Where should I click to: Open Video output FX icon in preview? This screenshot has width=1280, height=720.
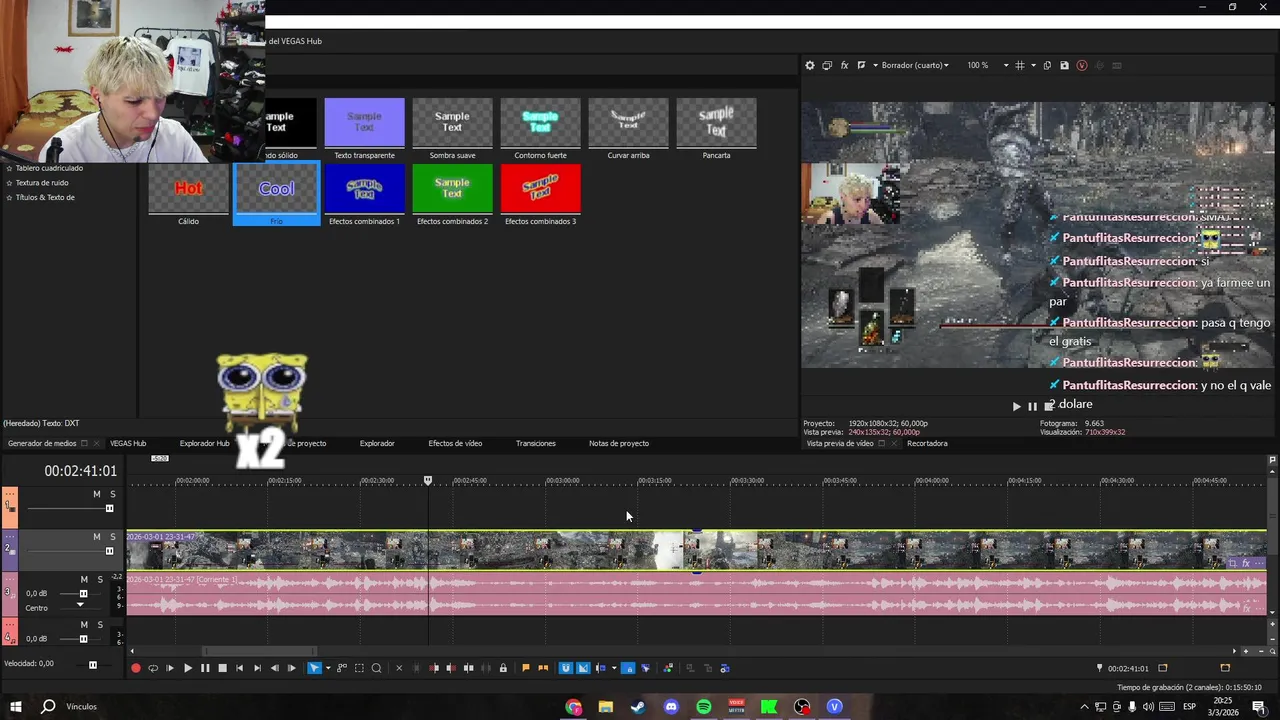(x=844, y=65)
